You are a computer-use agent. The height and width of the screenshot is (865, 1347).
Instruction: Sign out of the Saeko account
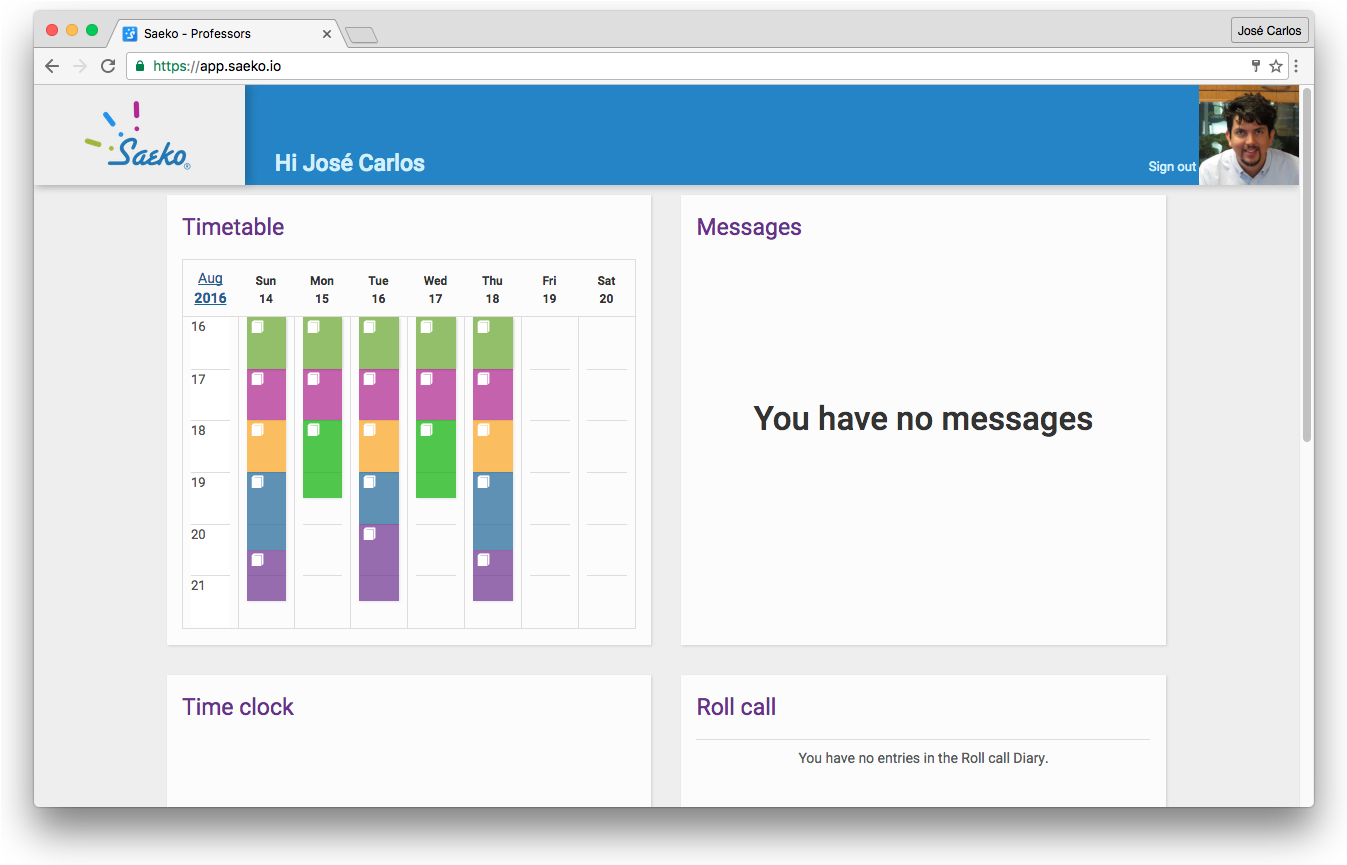pos(1171,167)
